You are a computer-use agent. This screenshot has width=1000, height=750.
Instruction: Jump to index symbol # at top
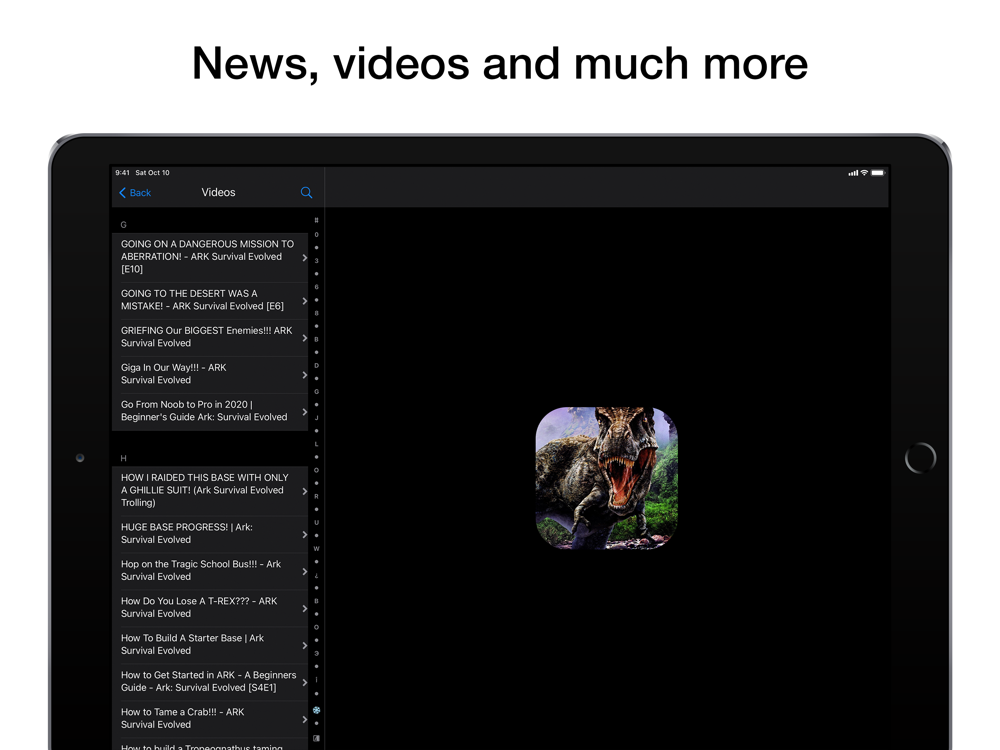pos(316,220)
